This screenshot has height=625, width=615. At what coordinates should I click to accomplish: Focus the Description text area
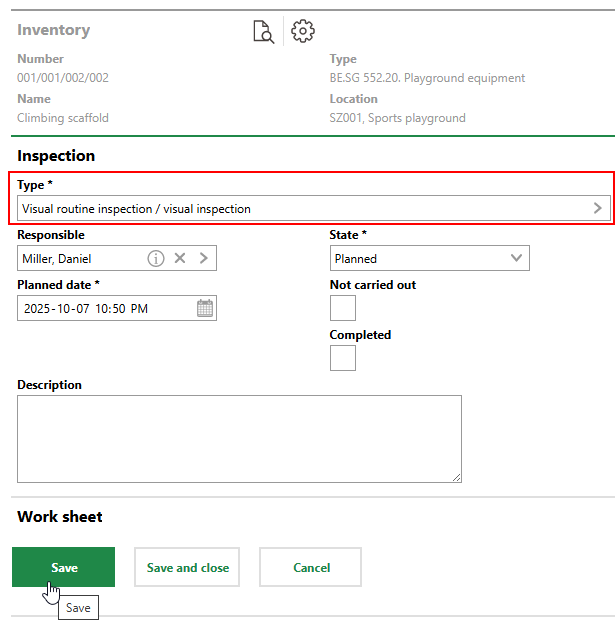(x=239, y=439)
